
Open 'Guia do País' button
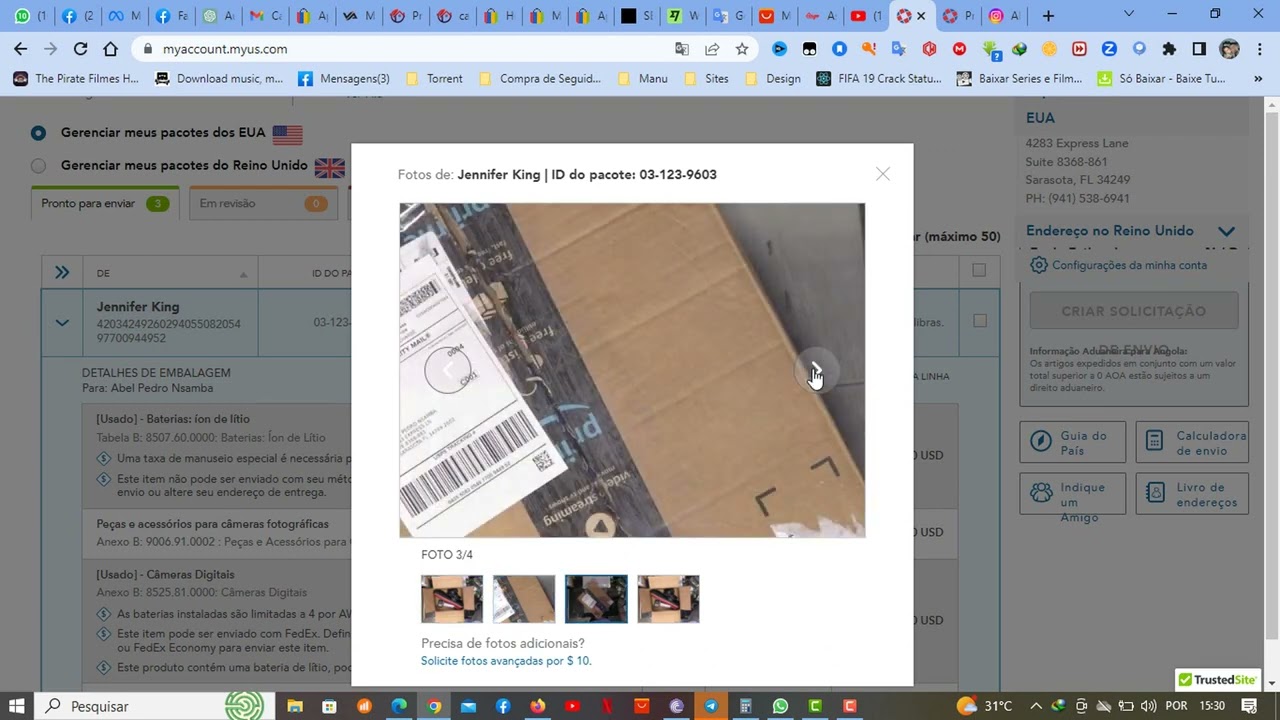[1073, 442]
